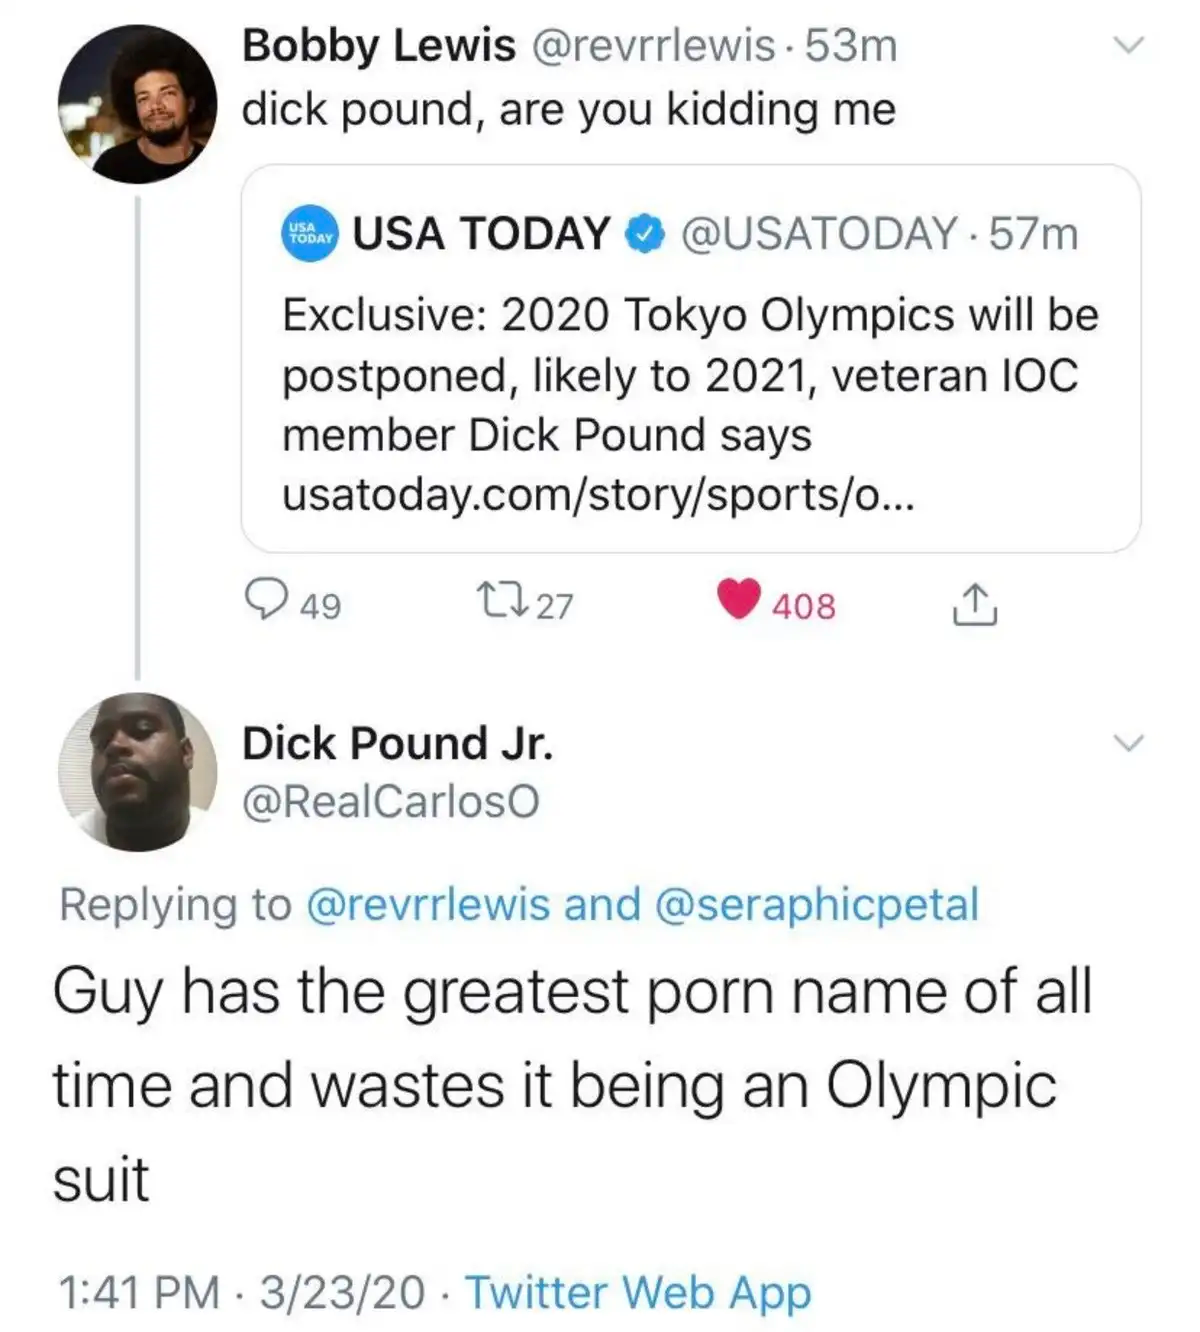Click the Dick Pound Jr. display name
This screenshot has height=1332, width=1200.
click(397, 743)
